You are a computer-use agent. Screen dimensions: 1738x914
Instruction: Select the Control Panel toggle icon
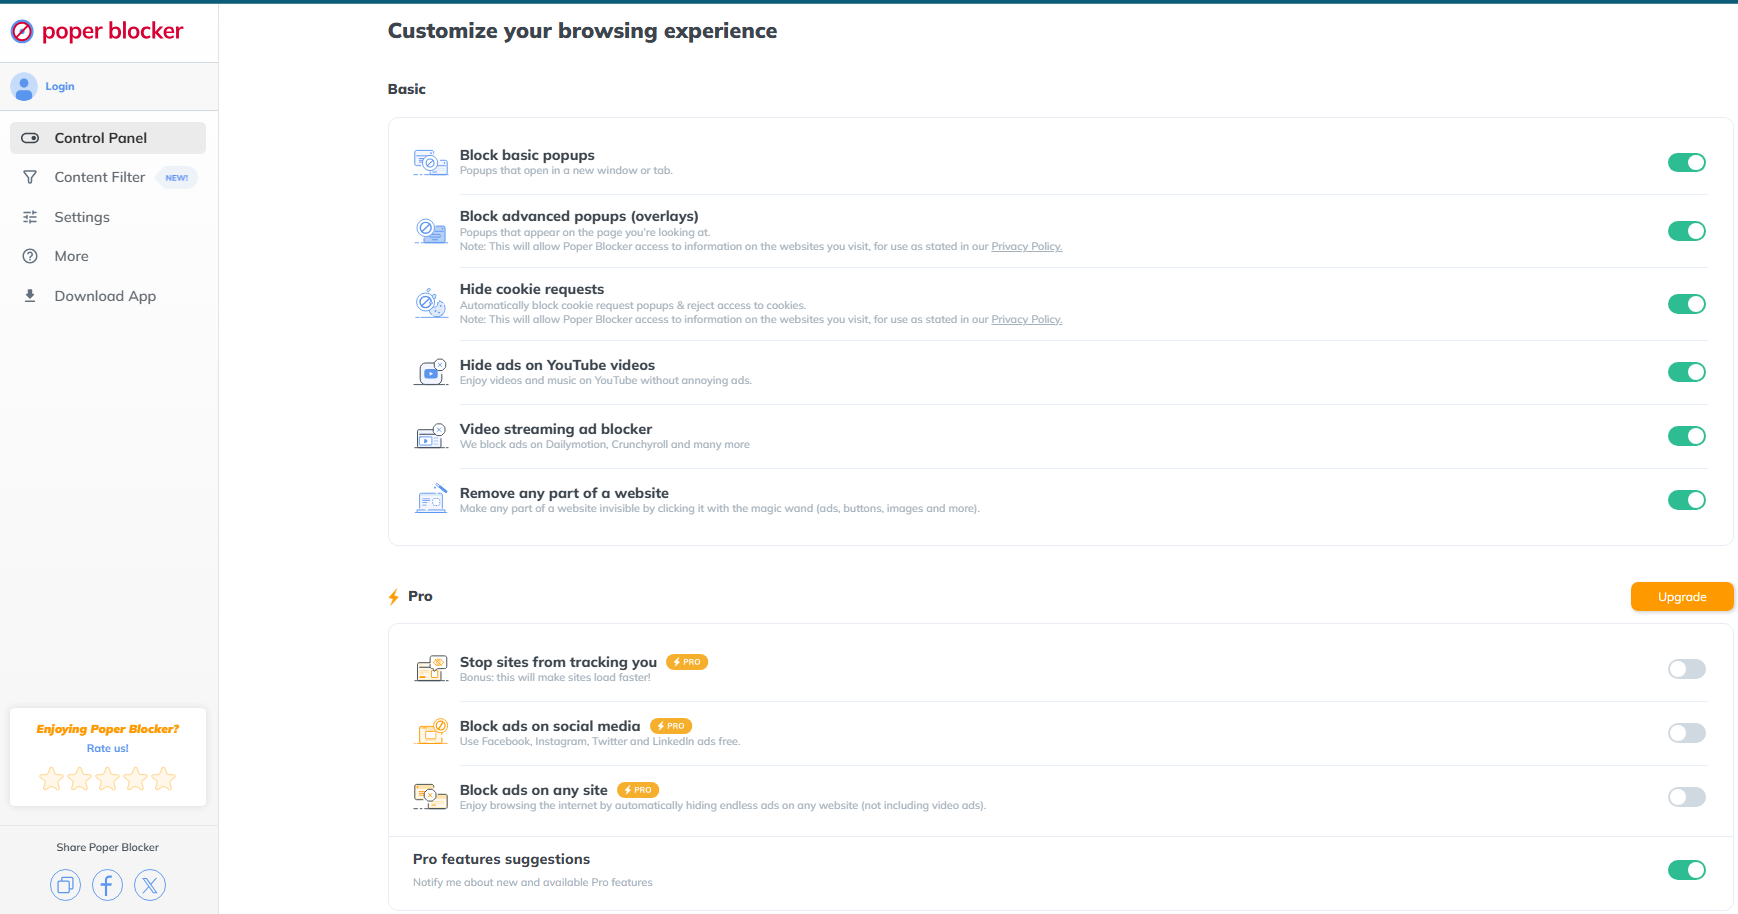(31, 138)
